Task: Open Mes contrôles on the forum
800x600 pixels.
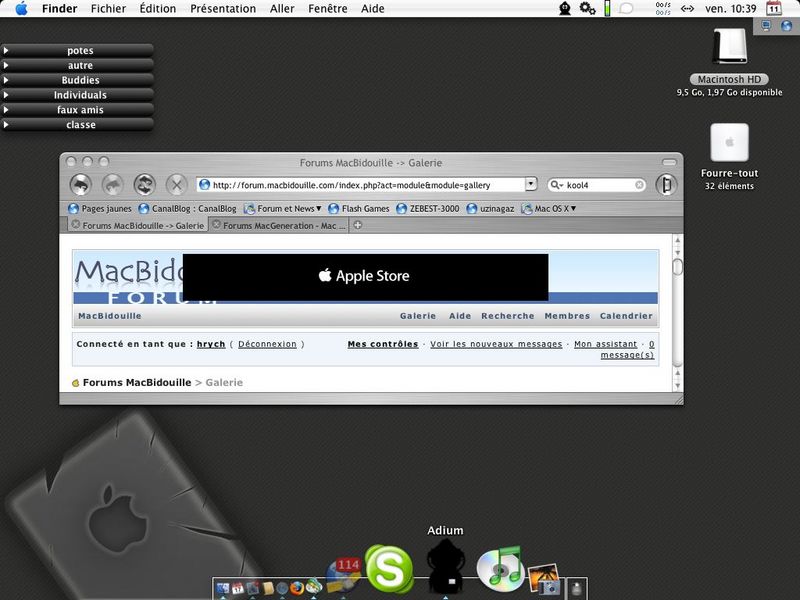Action: coord(383,344)
